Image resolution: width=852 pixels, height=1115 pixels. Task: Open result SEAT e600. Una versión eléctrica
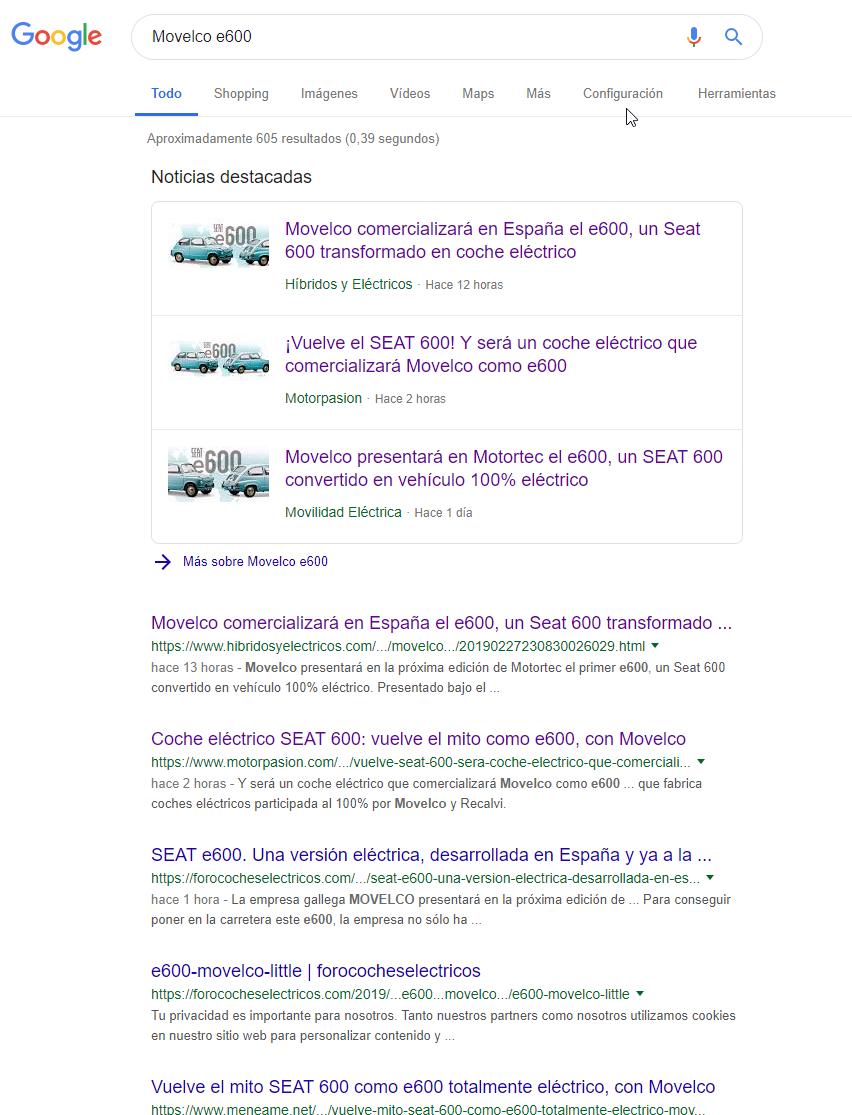(x=432, y=855)
